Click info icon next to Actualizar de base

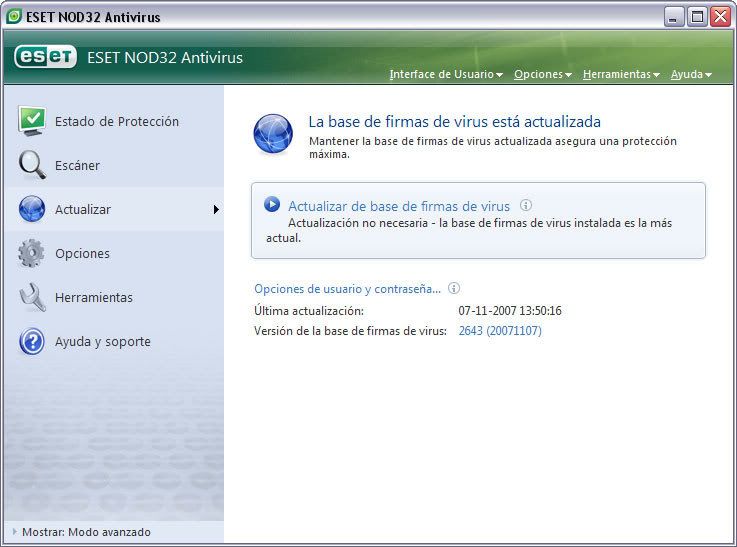(526, 205)
